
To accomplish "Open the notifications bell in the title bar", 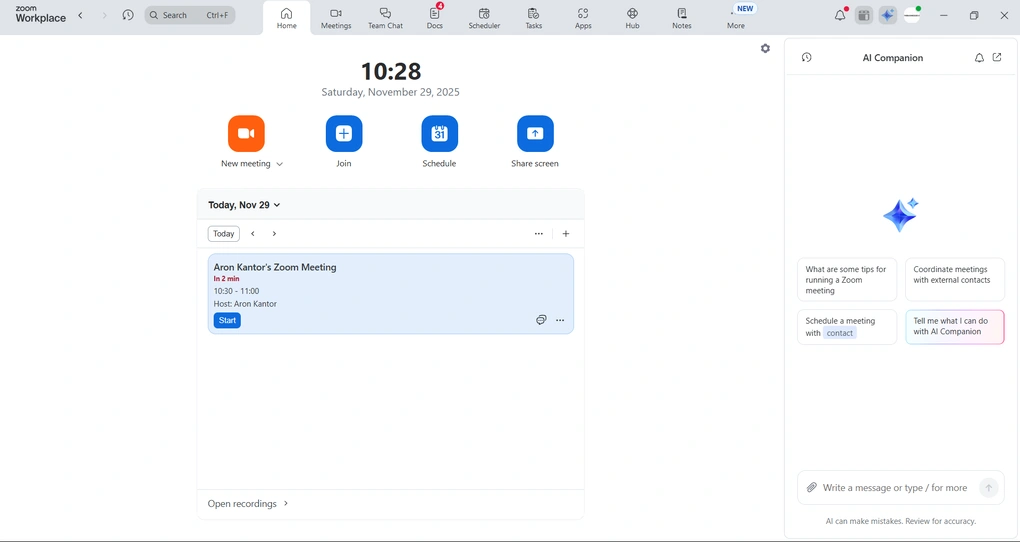I will [x=840, y=15].
